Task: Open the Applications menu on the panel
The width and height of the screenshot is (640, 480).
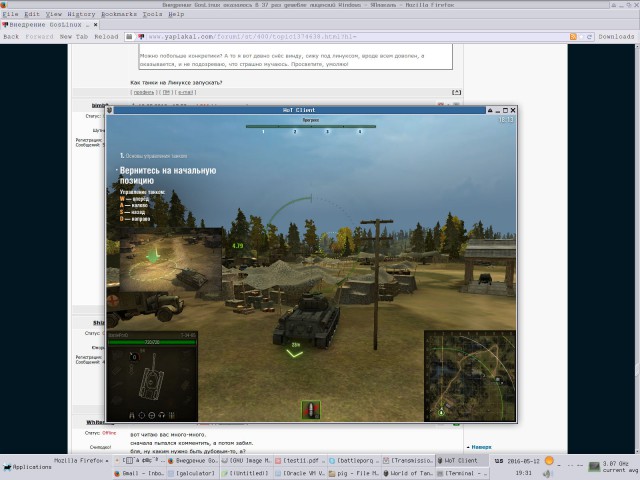Action: pyautogui.click(x=27, y=467)
